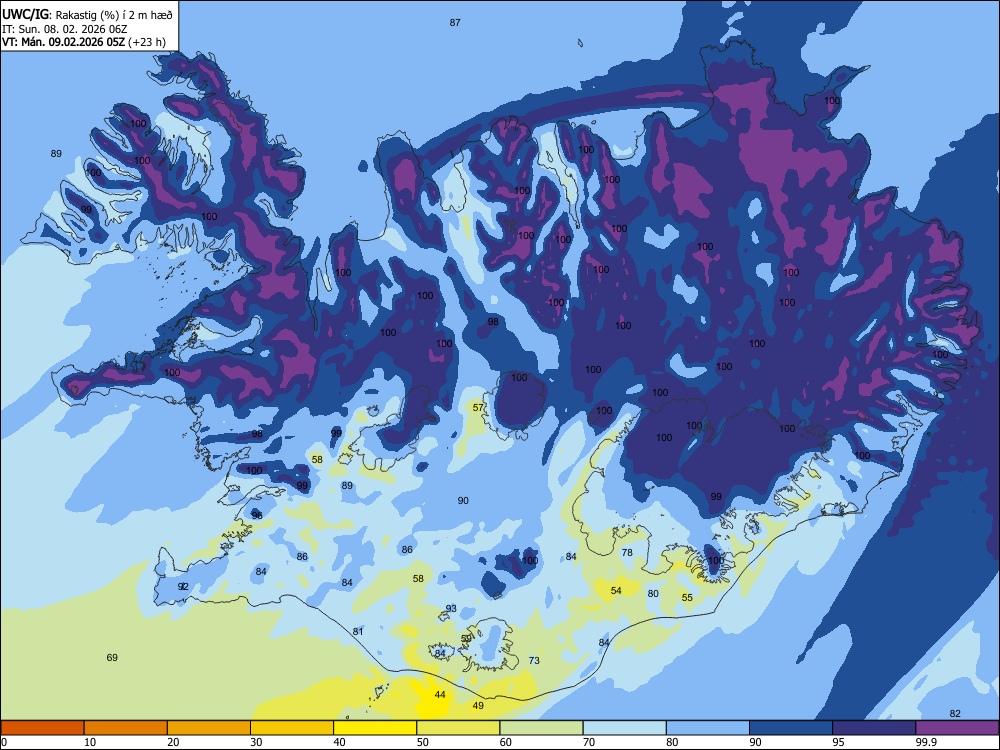Image resolution: width=1000 pixels, height=750 pixels.
Task: Click the legend label 30
Action: pyautogui.click(x=256, y=742)
